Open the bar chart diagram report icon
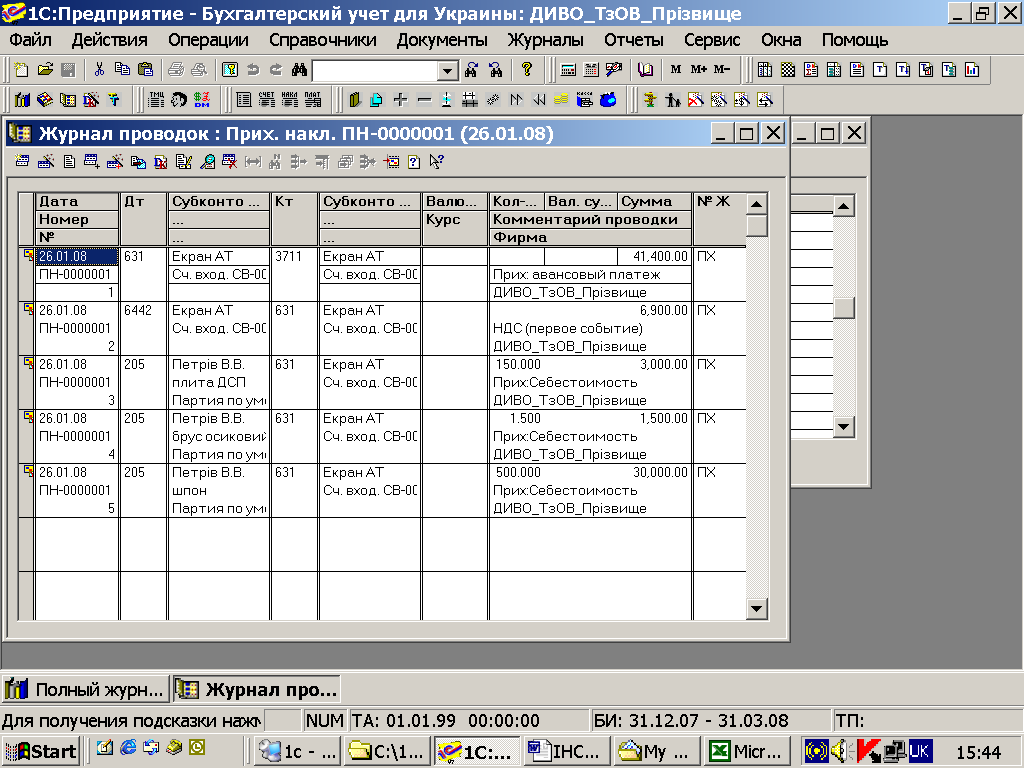 coord(972,69)
